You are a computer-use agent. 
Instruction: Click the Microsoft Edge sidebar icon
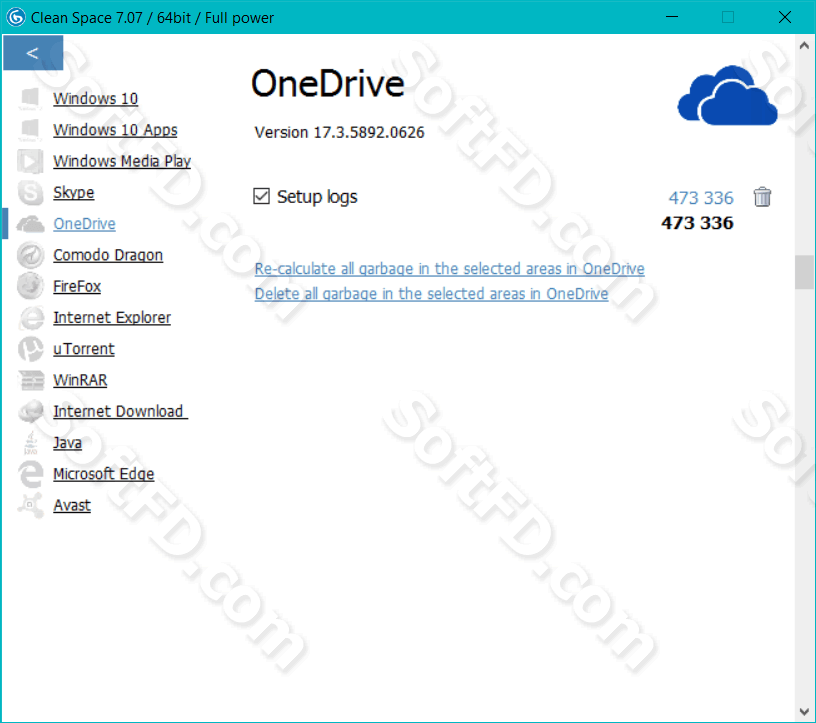coord(30,474)
